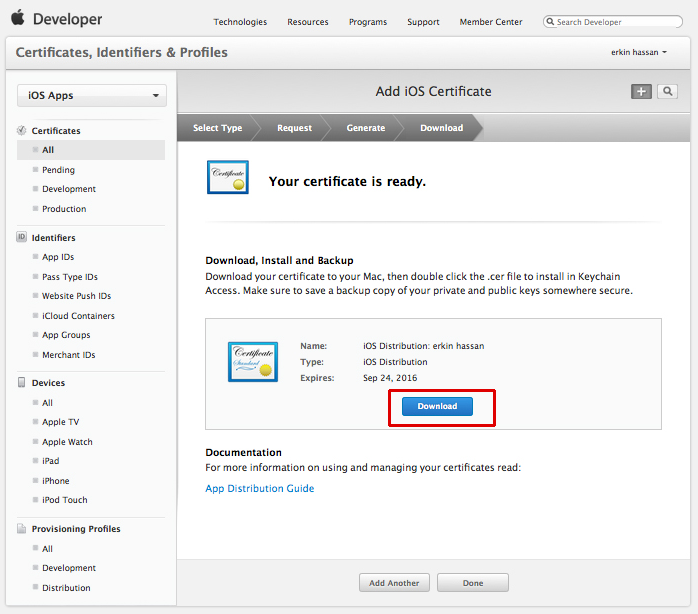Open Pass Type IDs
Screen dimensions: 698x614
click(x=70, y=277)
